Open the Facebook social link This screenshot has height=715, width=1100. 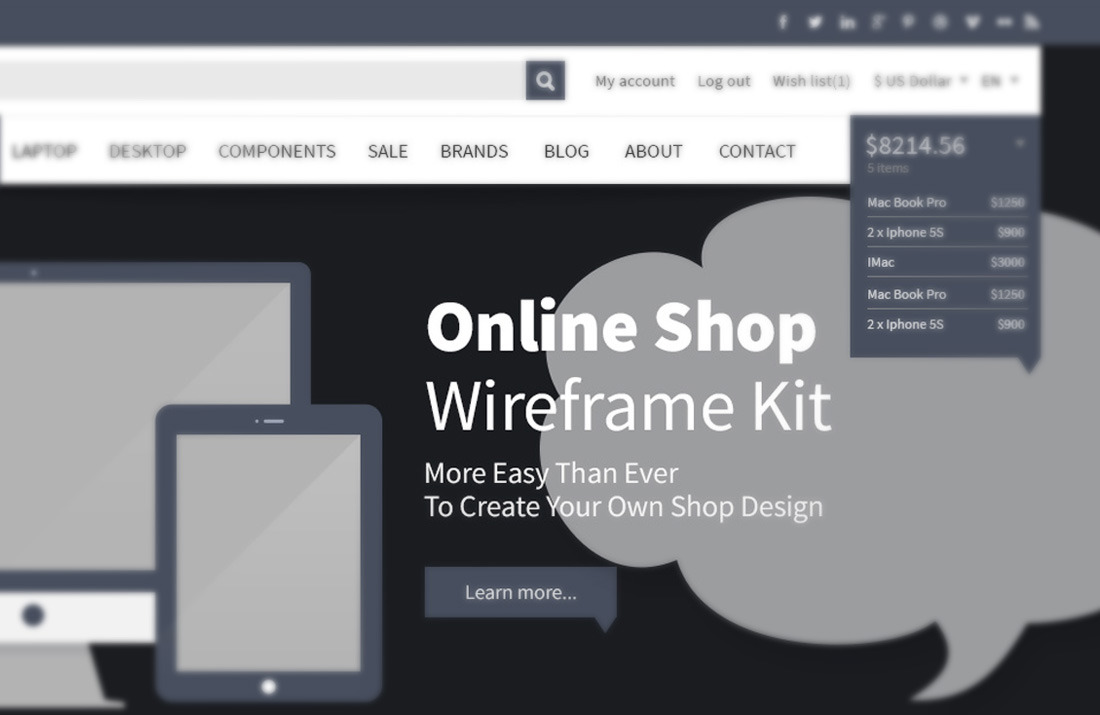[x=784, y=22]
